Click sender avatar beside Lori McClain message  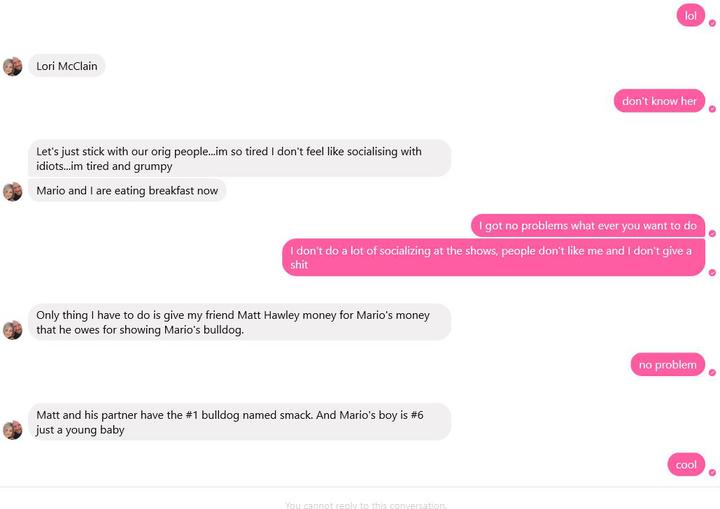12,67
